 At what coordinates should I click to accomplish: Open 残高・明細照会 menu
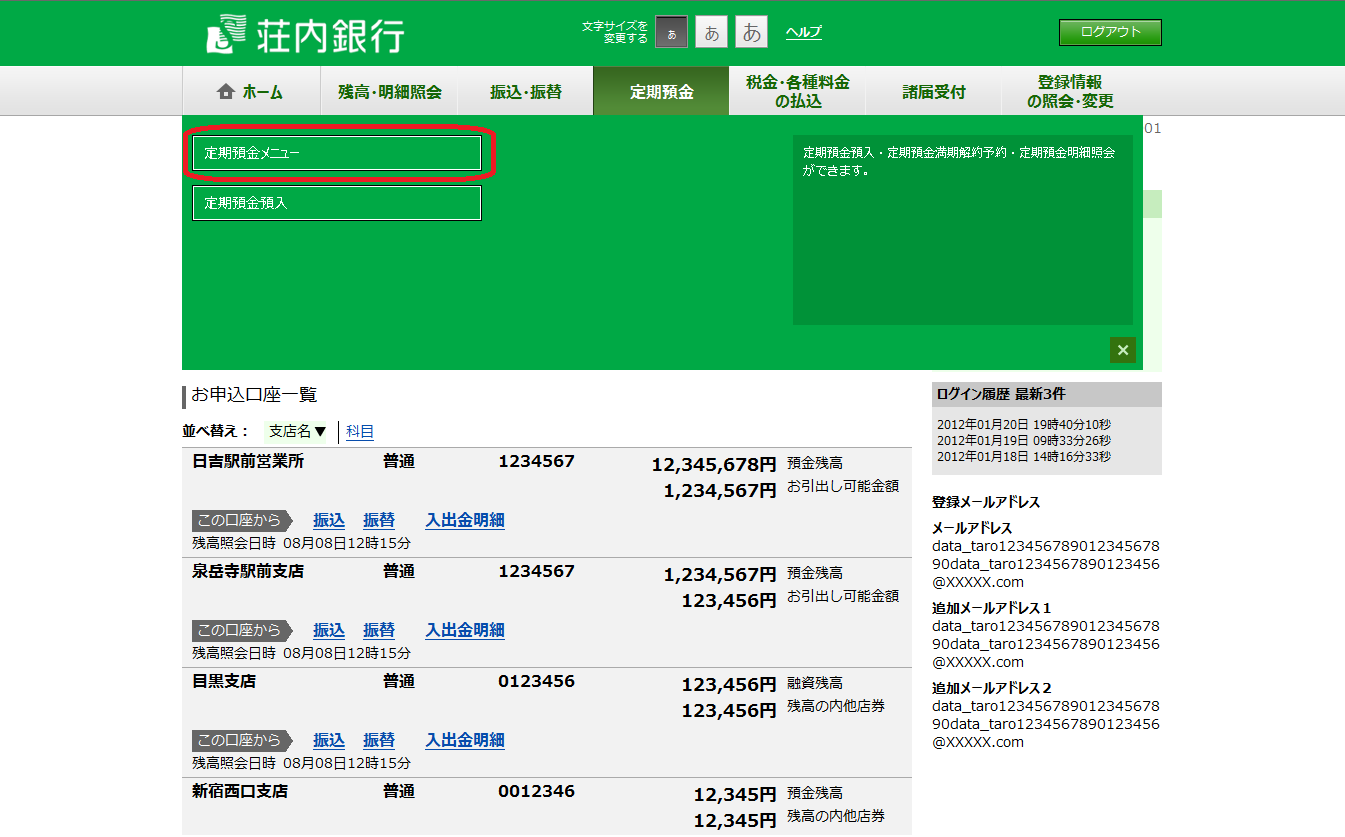pos(389,92)
